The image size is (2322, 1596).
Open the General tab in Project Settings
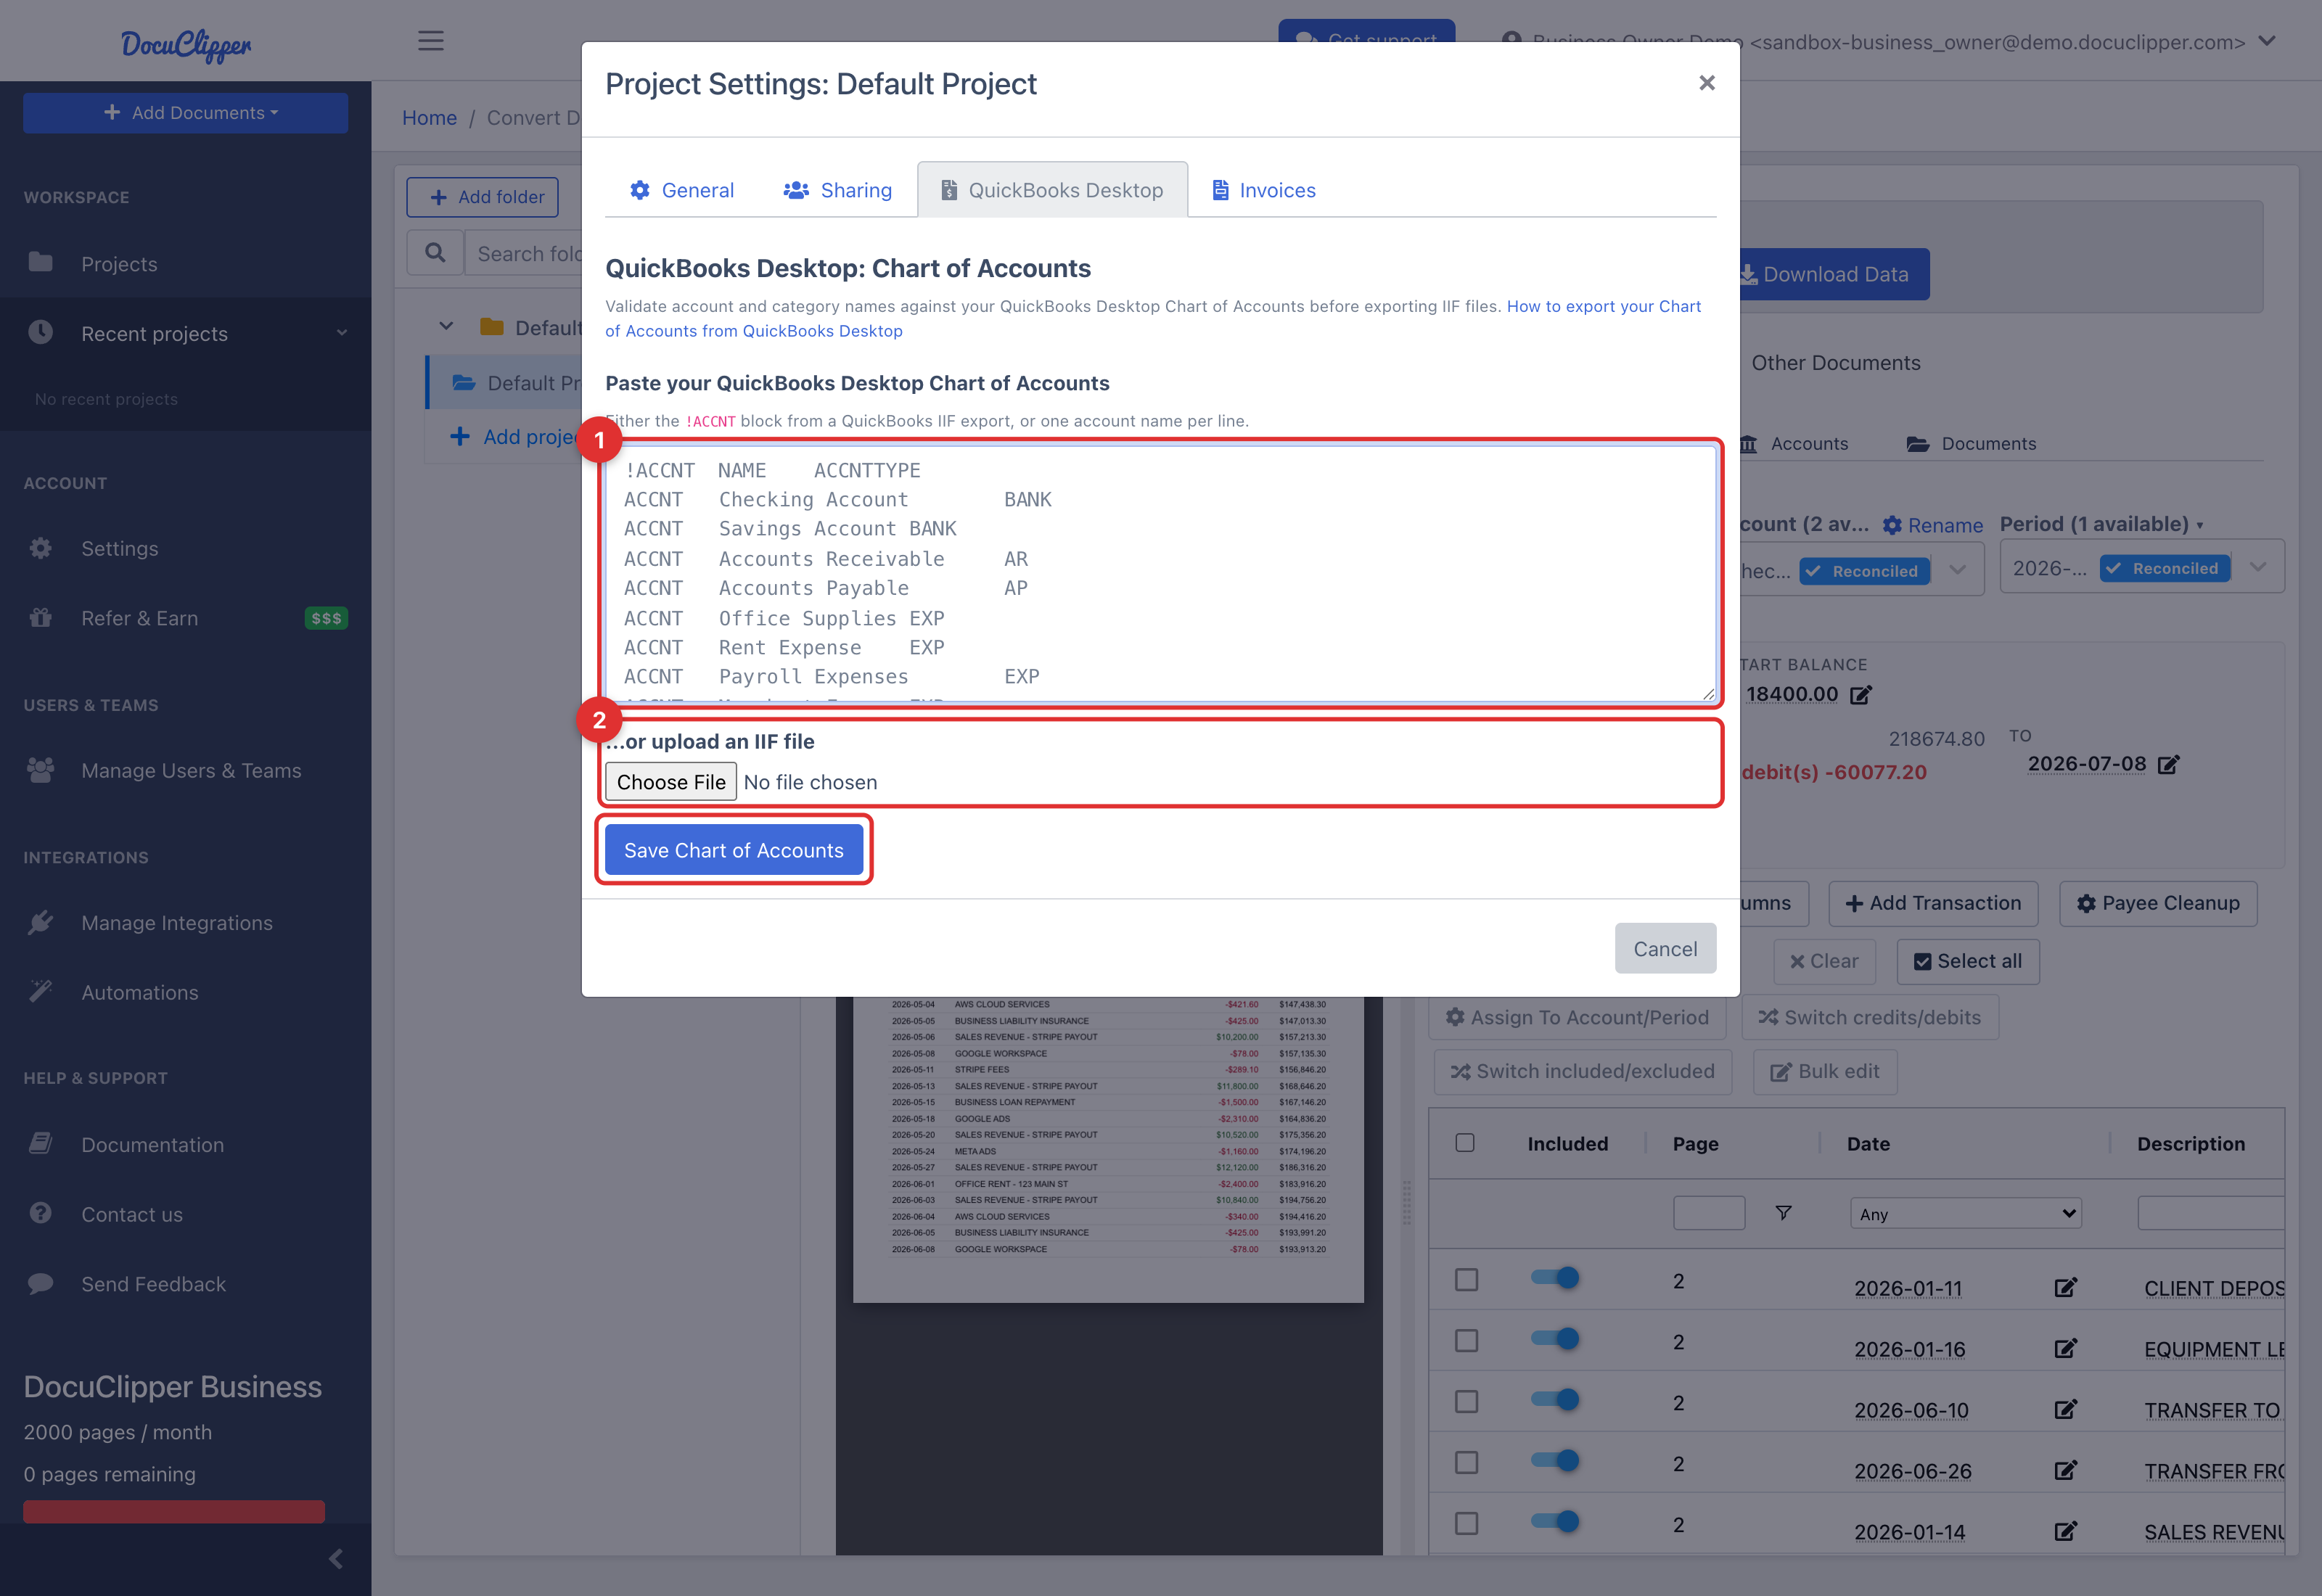(682, 190)
